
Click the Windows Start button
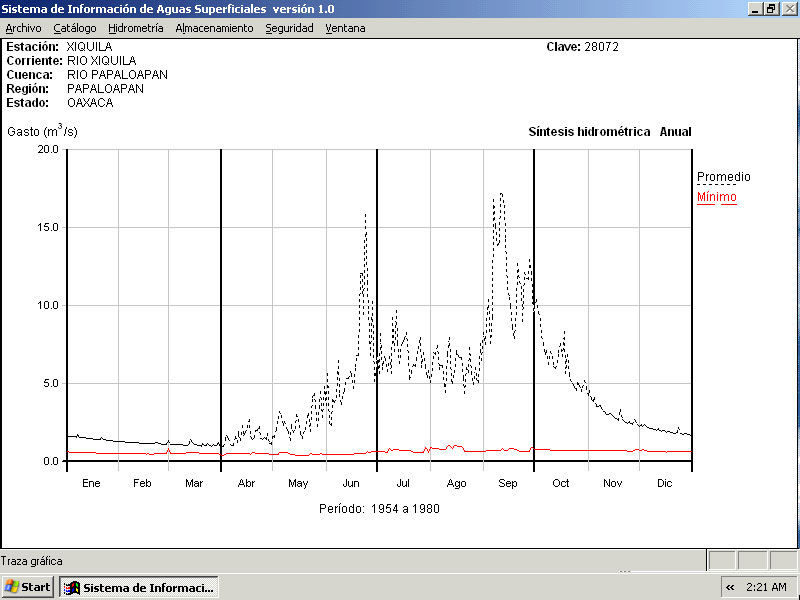click(x=28, y=587)
